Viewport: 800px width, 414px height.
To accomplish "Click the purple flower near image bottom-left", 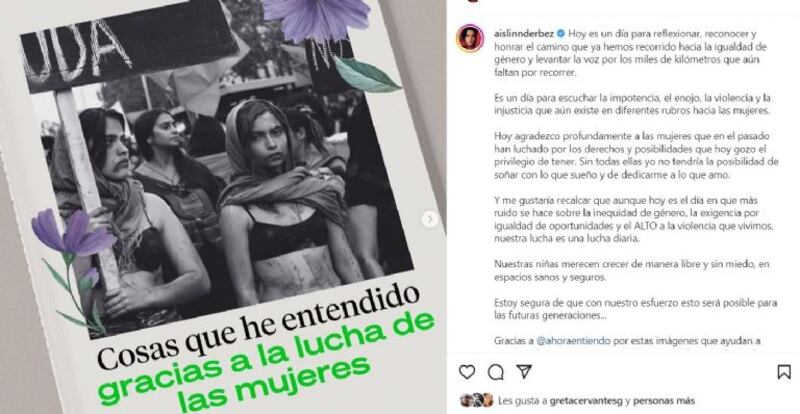I will coord(73,235).
